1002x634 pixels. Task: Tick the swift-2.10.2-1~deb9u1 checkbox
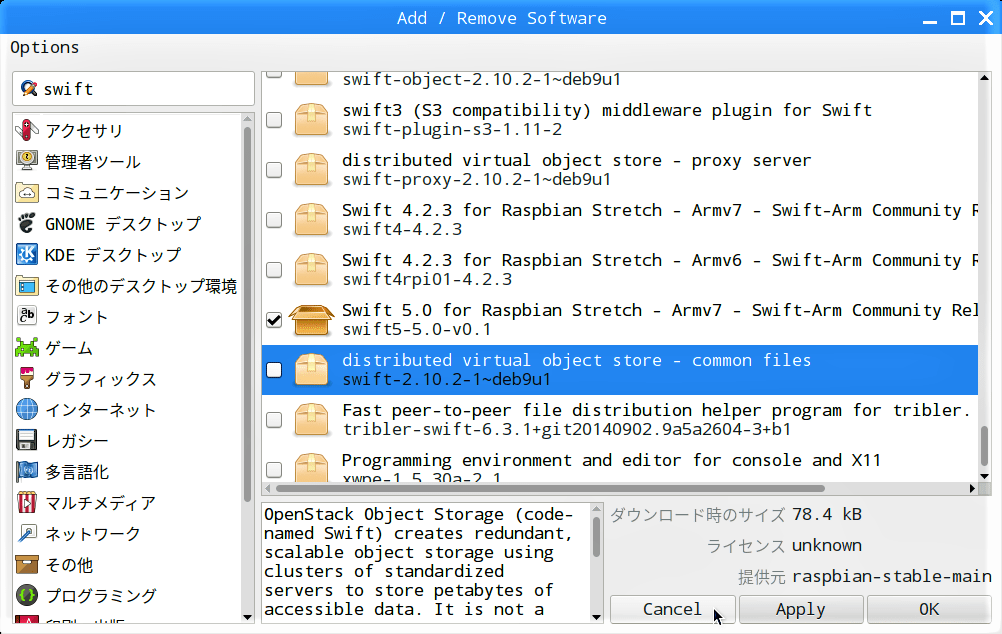tap(274, 369)
